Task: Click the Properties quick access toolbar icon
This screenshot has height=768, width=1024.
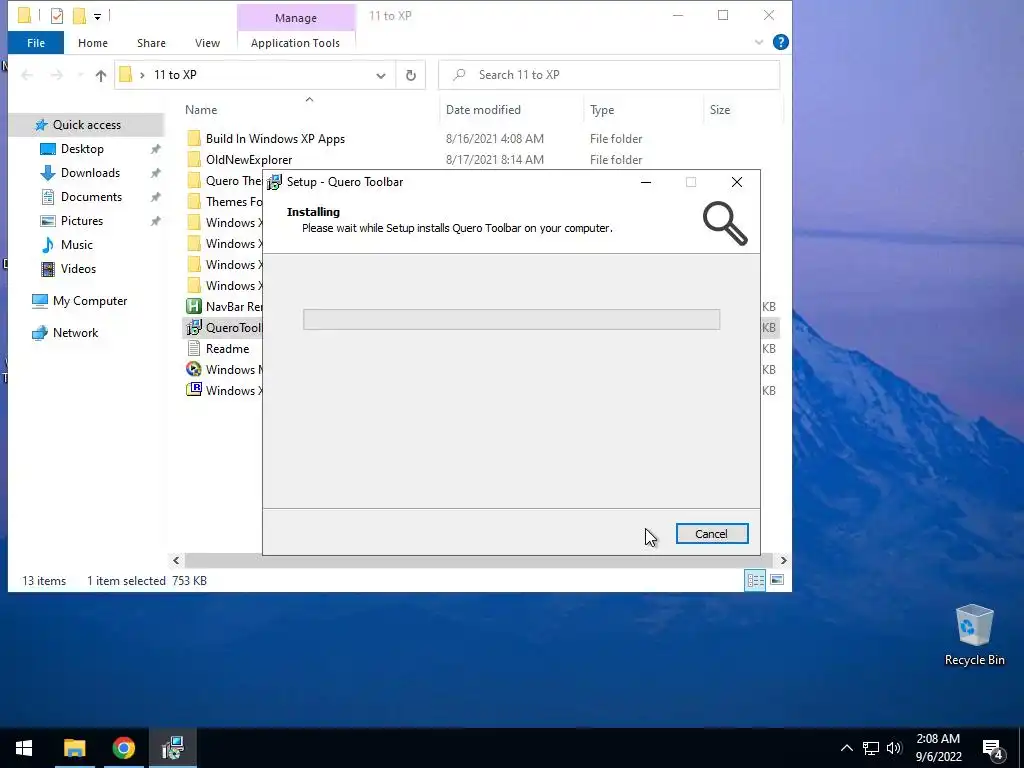Action: coord(57,16)
